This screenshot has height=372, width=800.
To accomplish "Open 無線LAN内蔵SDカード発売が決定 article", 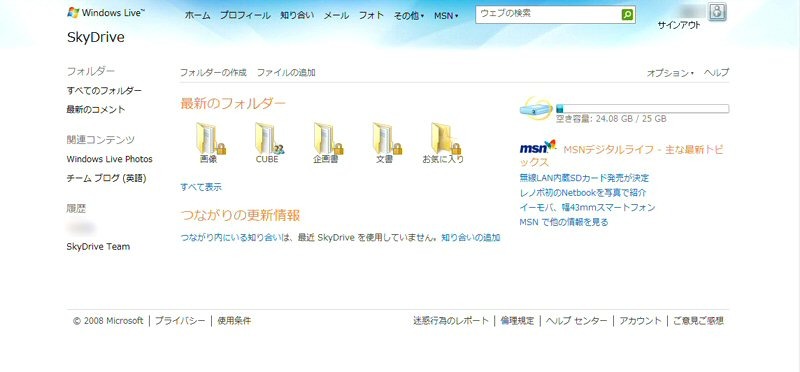I will click(x=584, y=178).
